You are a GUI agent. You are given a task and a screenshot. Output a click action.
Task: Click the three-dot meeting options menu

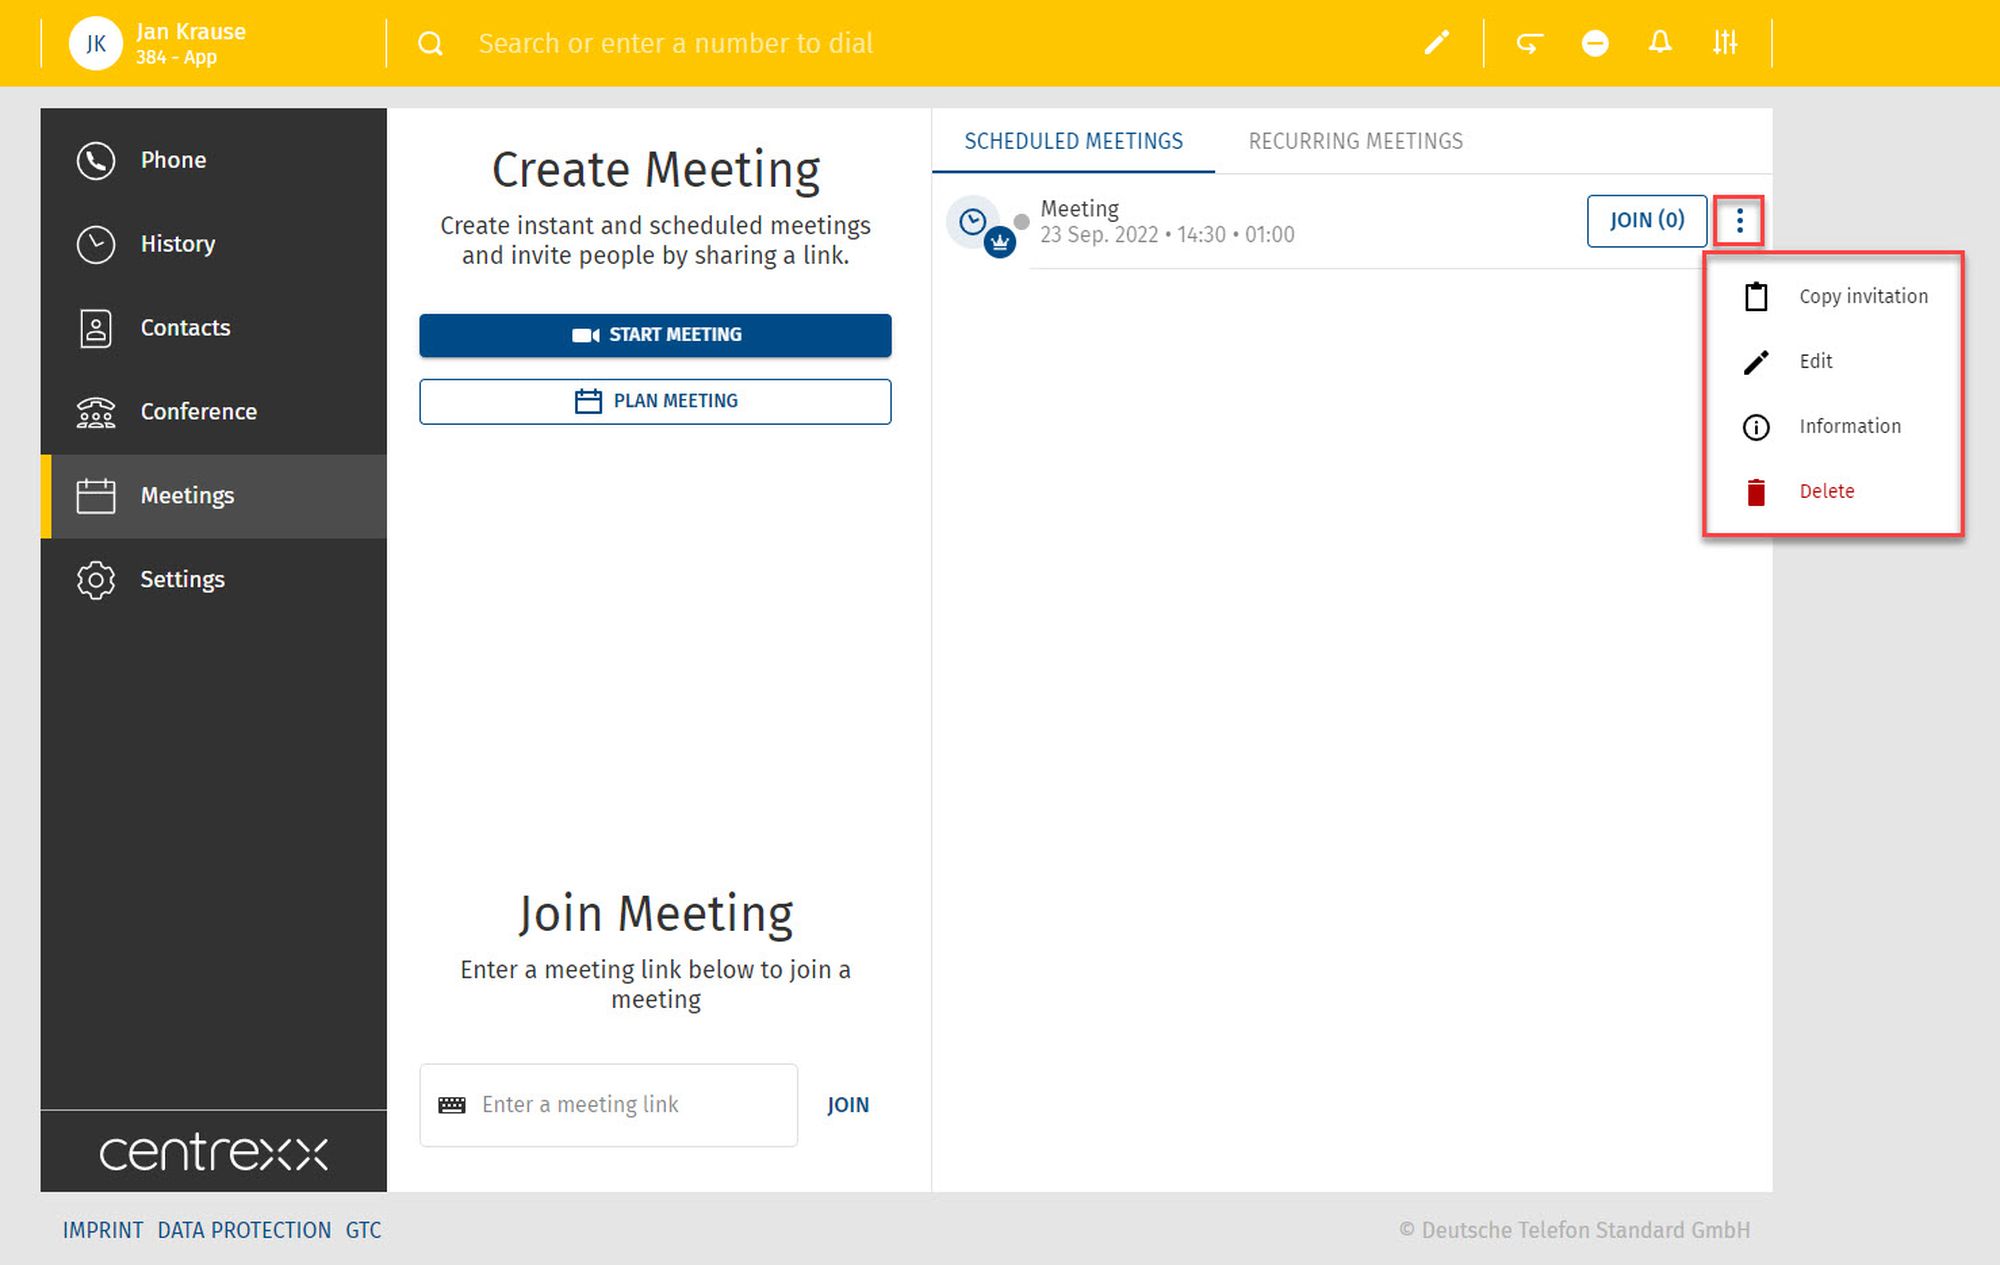tap(1739, 220)
